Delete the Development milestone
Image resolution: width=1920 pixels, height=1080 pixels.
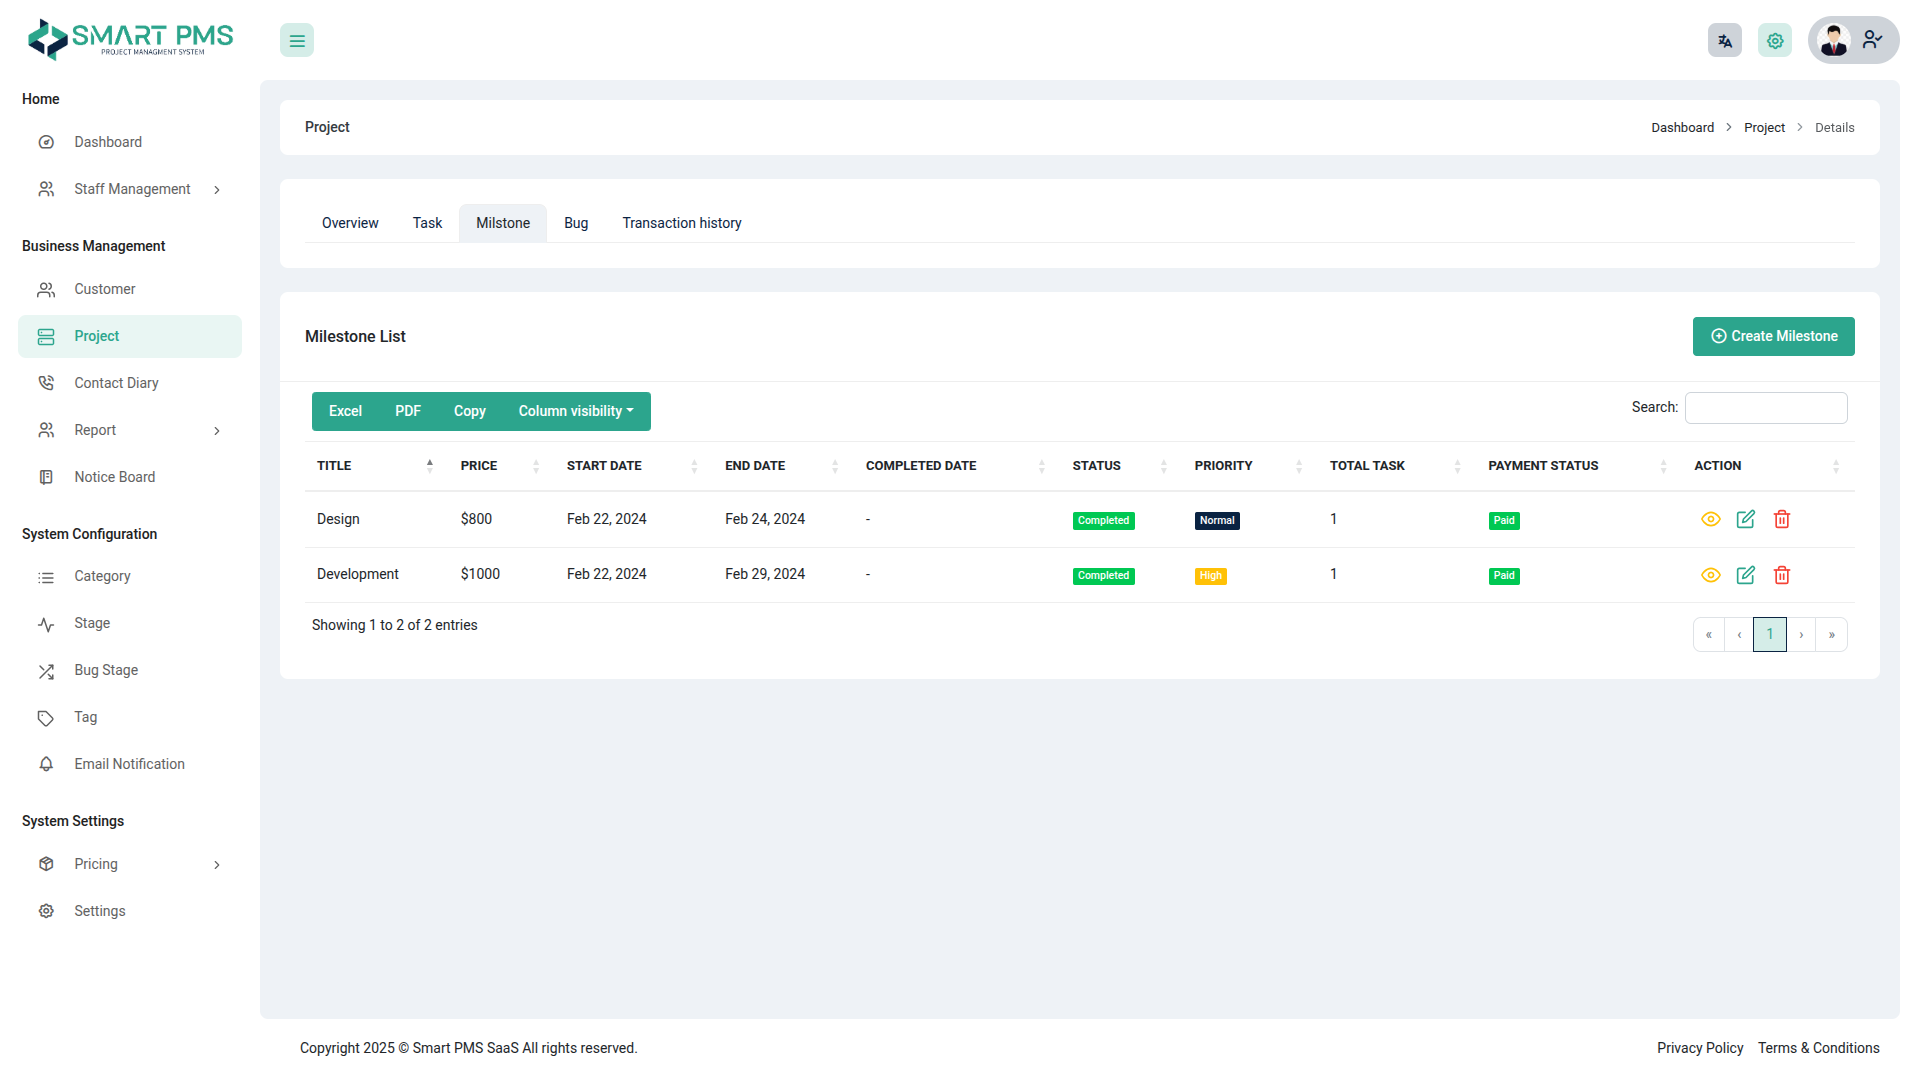pos(1782,575)
